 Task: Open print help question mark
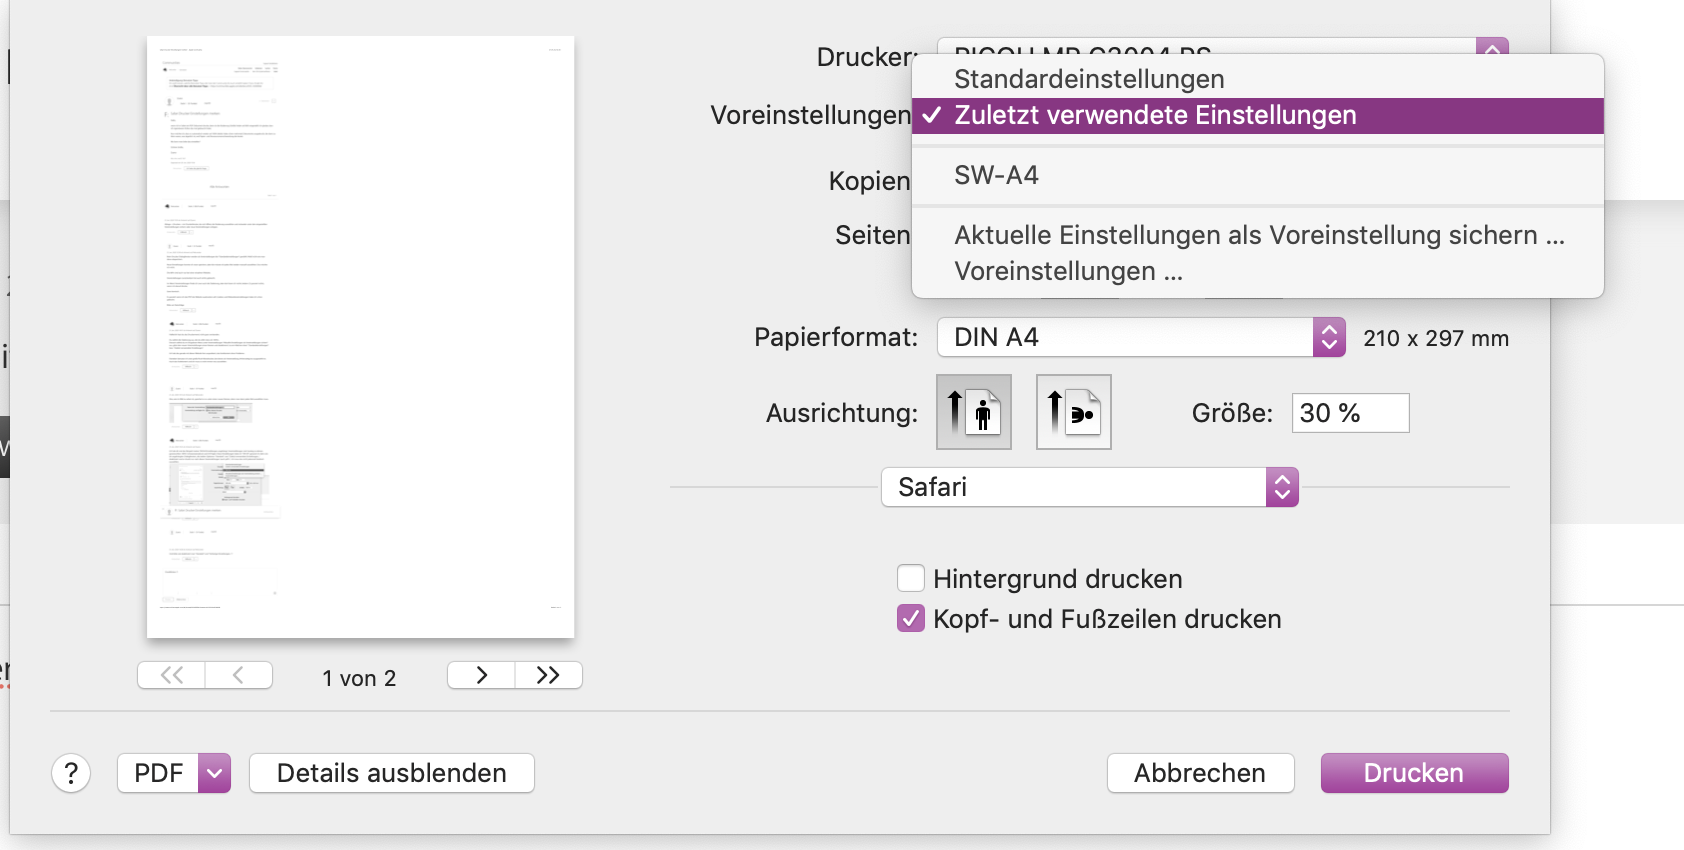click(71, 773)
